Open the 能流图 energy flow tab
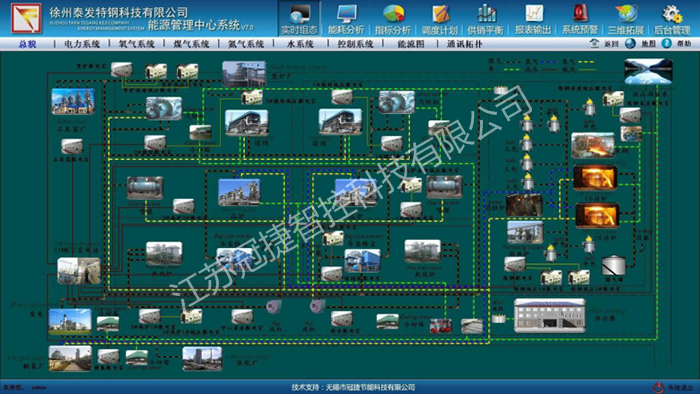This screenshot has width=700, height=394. [411, 44]
